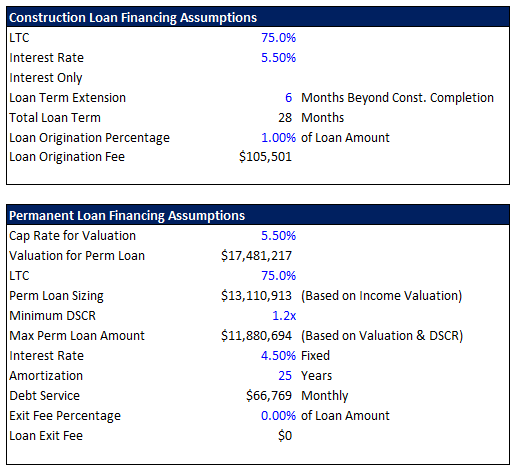Select the Minimum DSCR 1.2x cell
Viewport: 515px width, 472px height.
[284, 316]
